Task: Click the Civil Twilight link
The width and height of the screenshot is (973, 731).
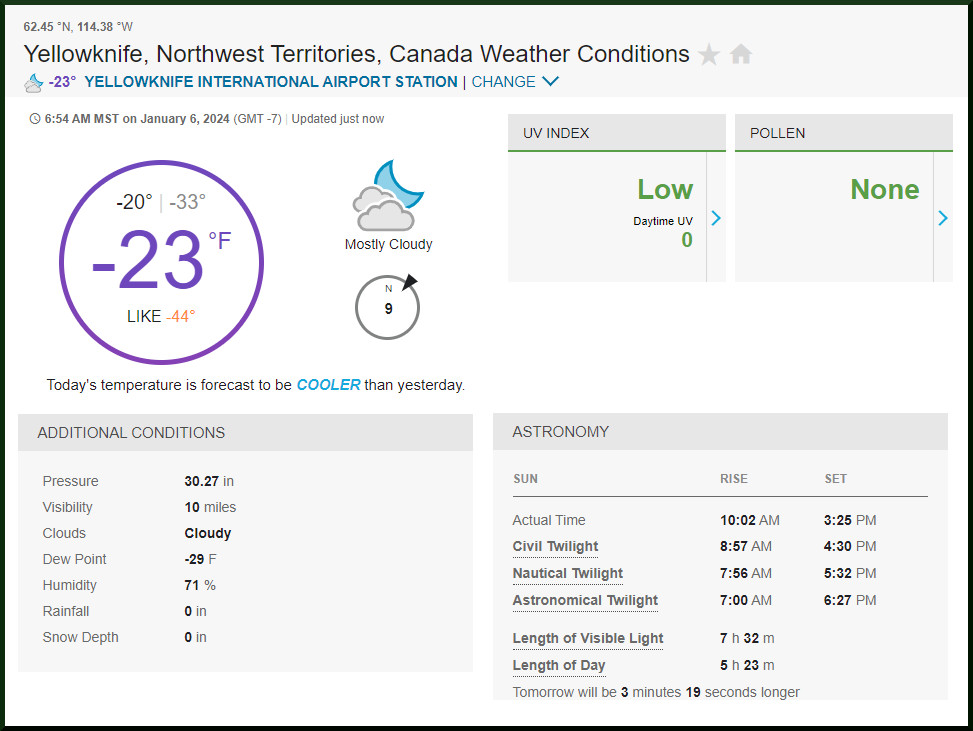Action: (x=555, y=547)
